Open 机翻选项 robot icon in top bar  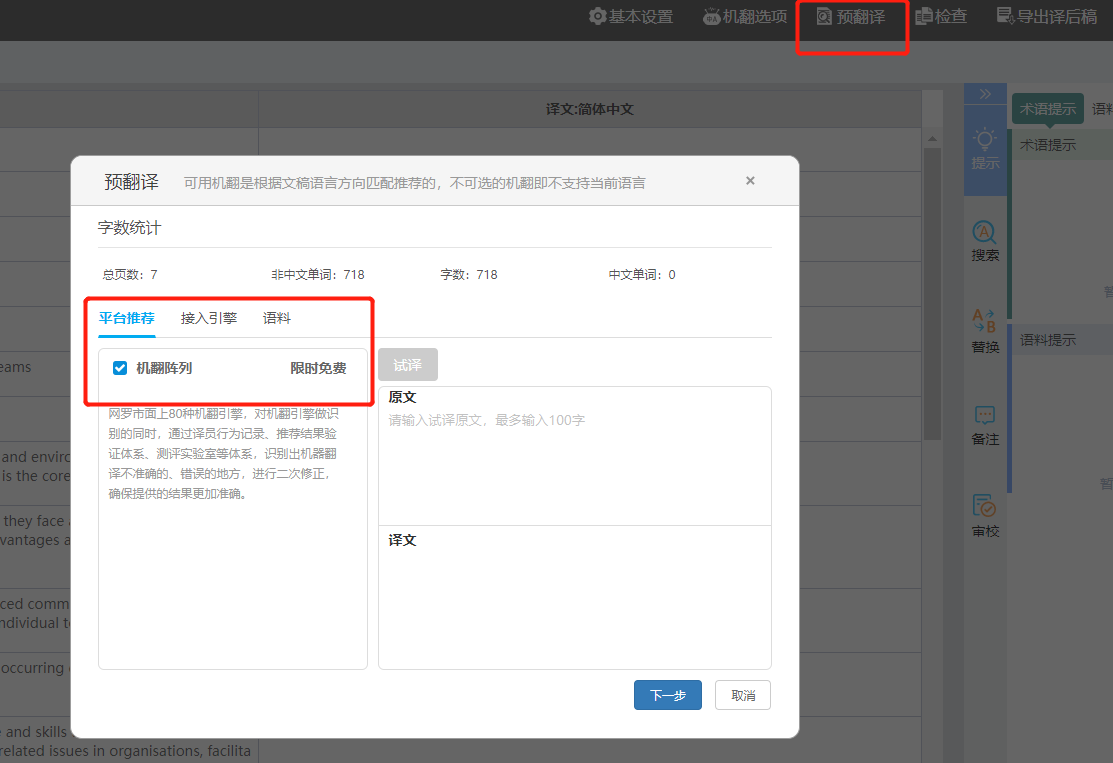coord(711,16)
